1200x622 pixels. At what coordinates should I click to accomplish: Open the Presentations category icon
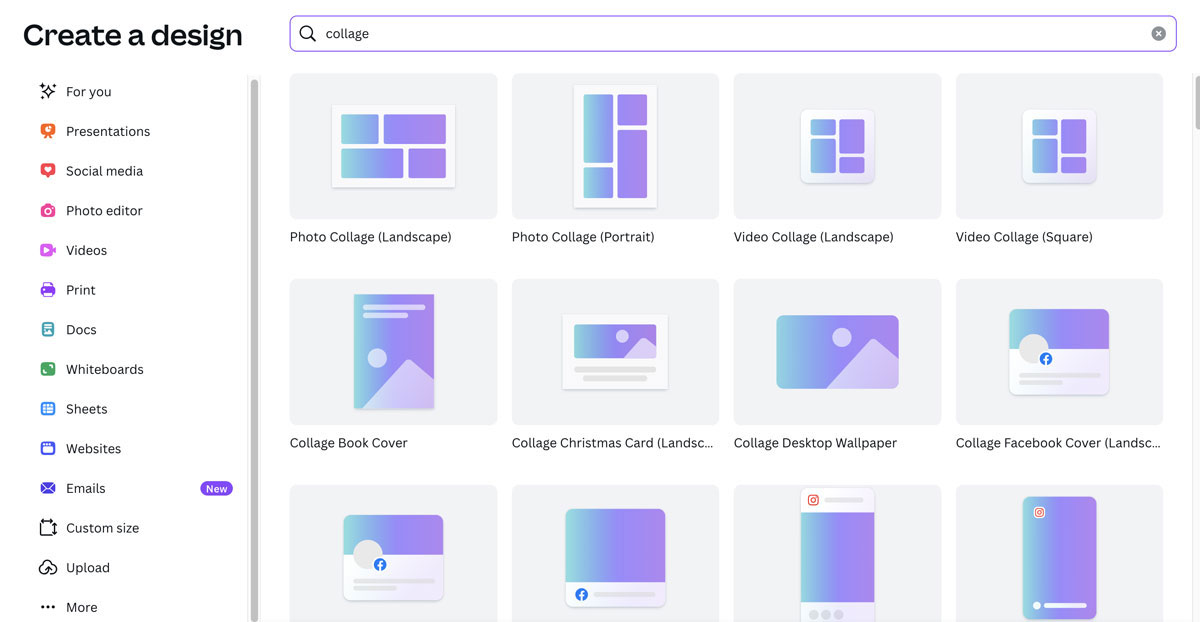[x=48, y=131]
